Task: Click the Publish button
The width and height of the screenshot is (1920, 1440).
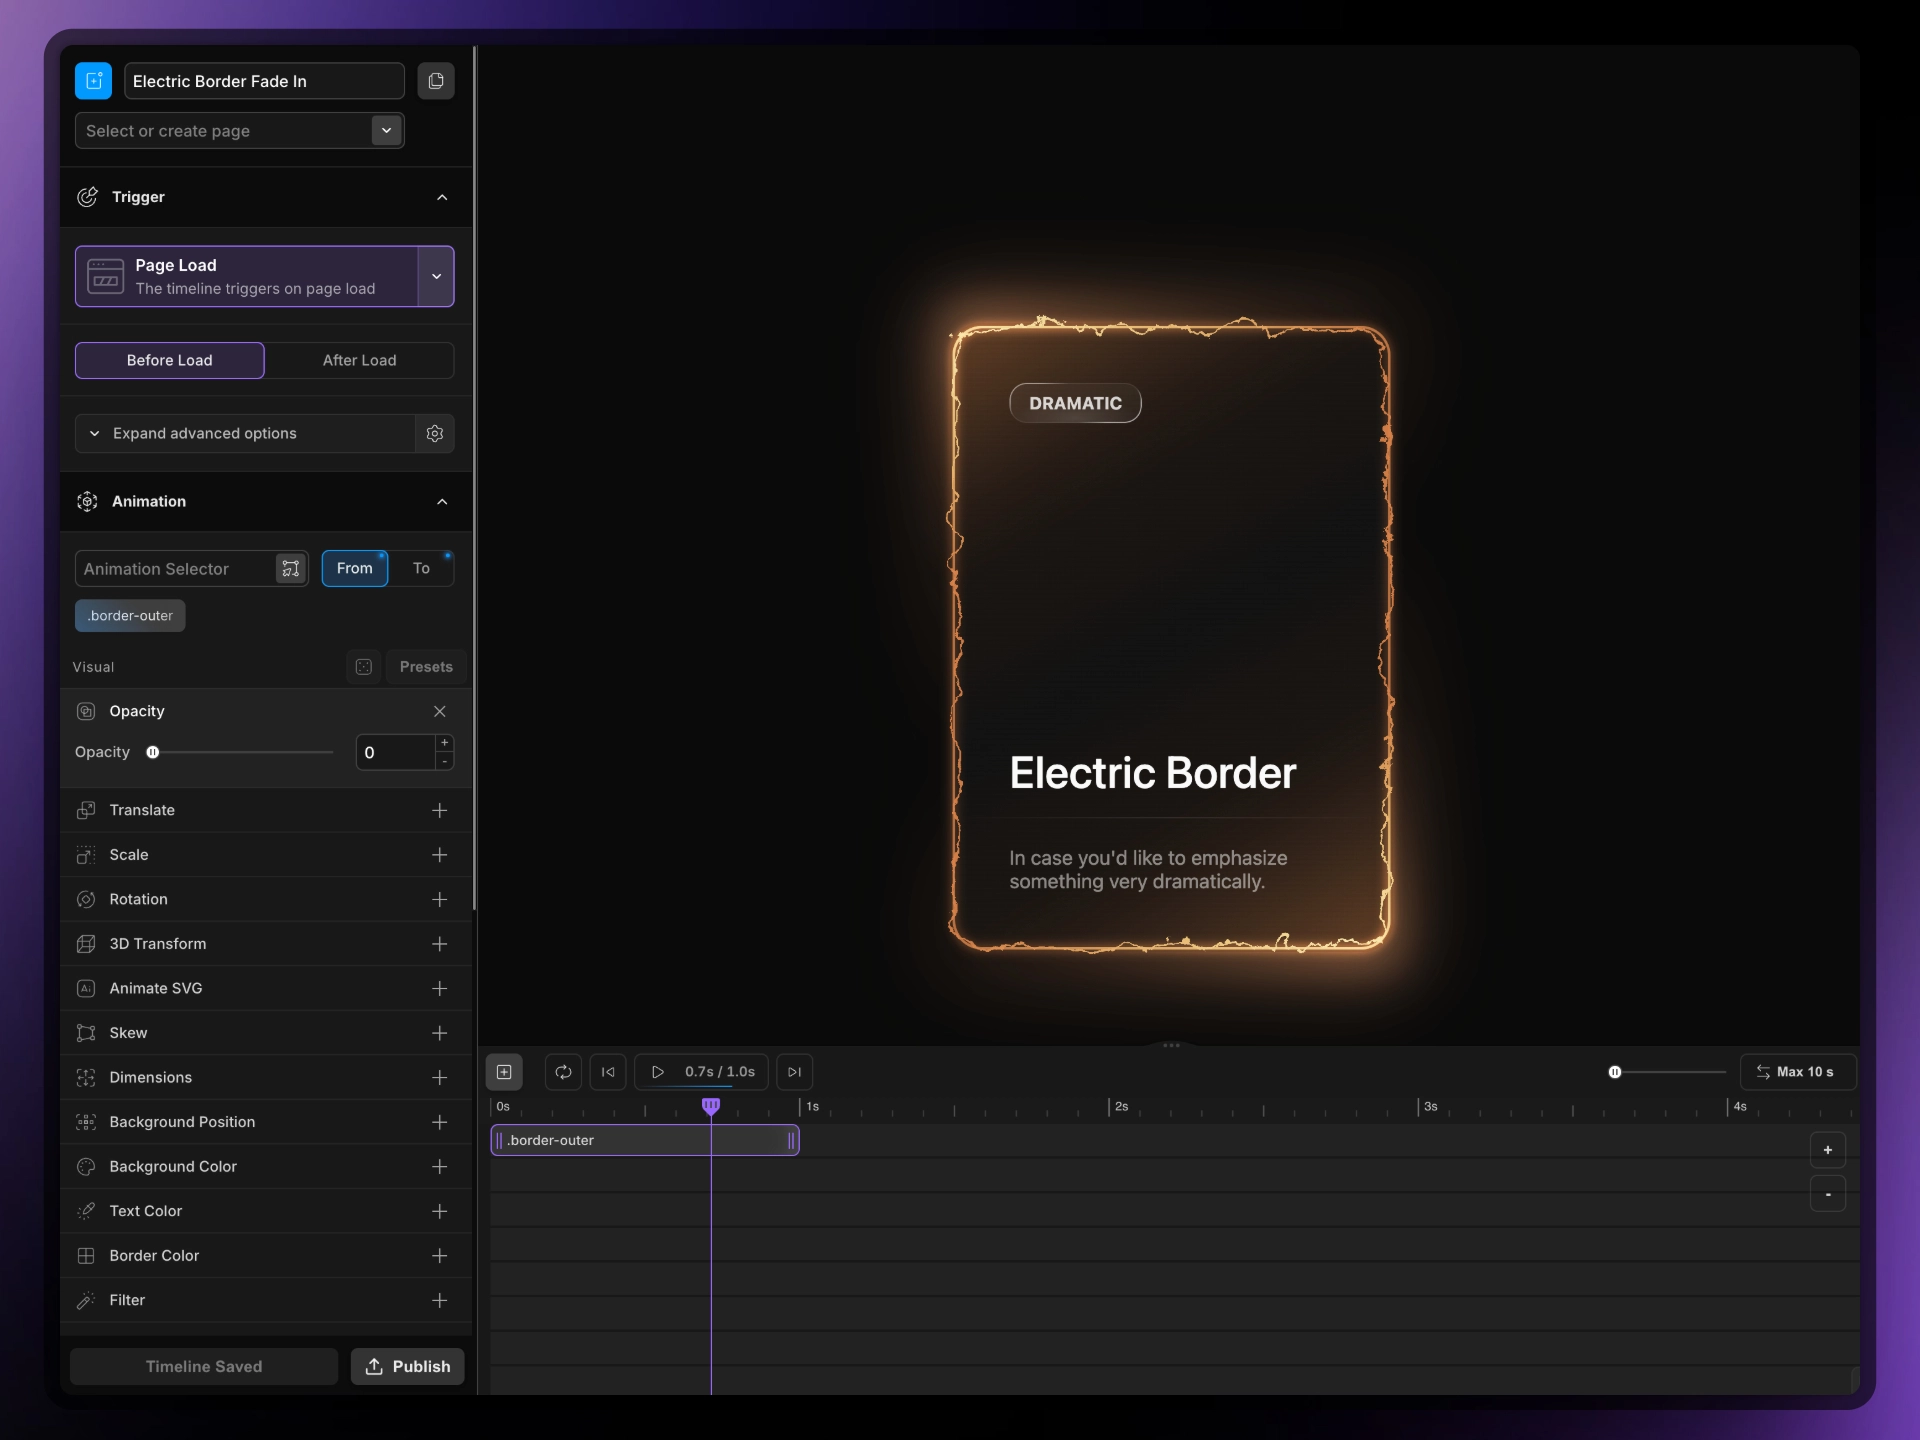Action: 407,1366
